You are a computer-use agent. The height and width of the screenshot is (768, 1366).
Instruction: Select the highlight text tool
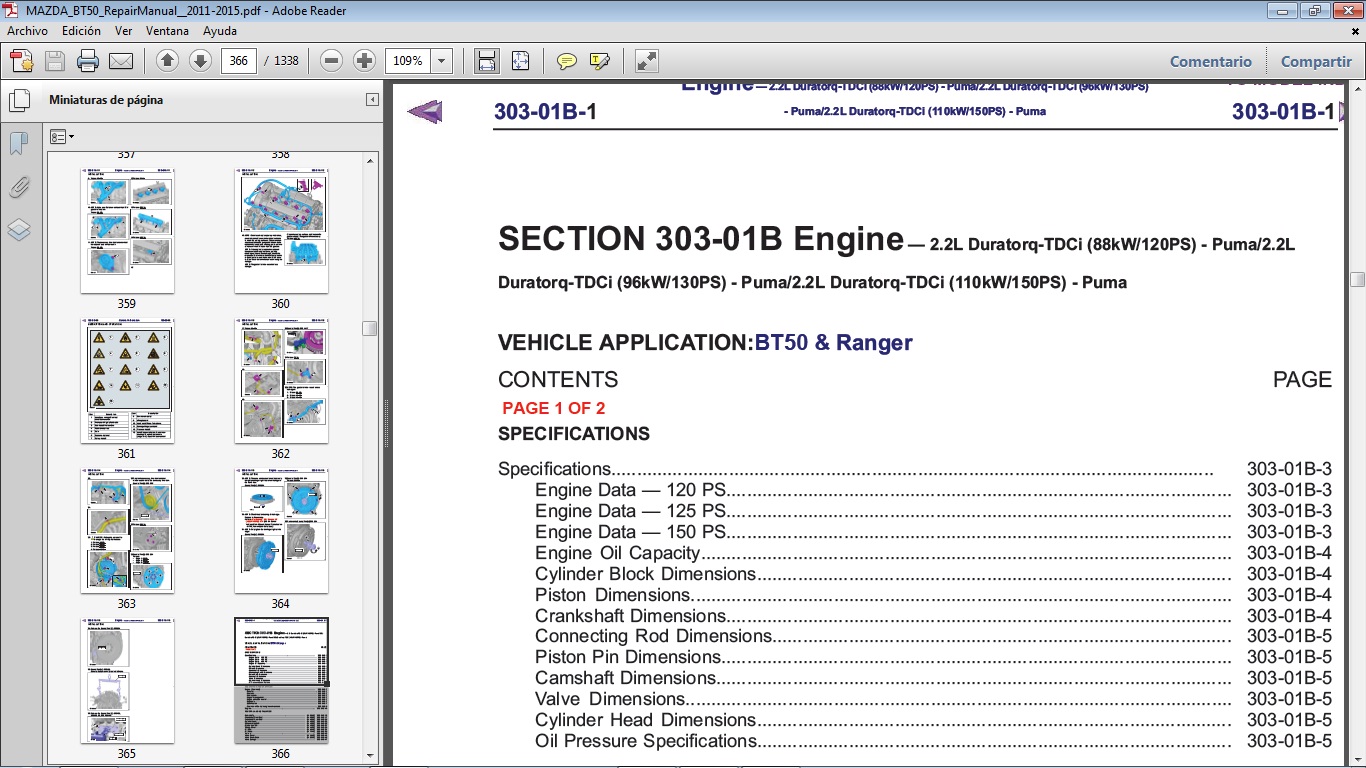click(600, 61)
